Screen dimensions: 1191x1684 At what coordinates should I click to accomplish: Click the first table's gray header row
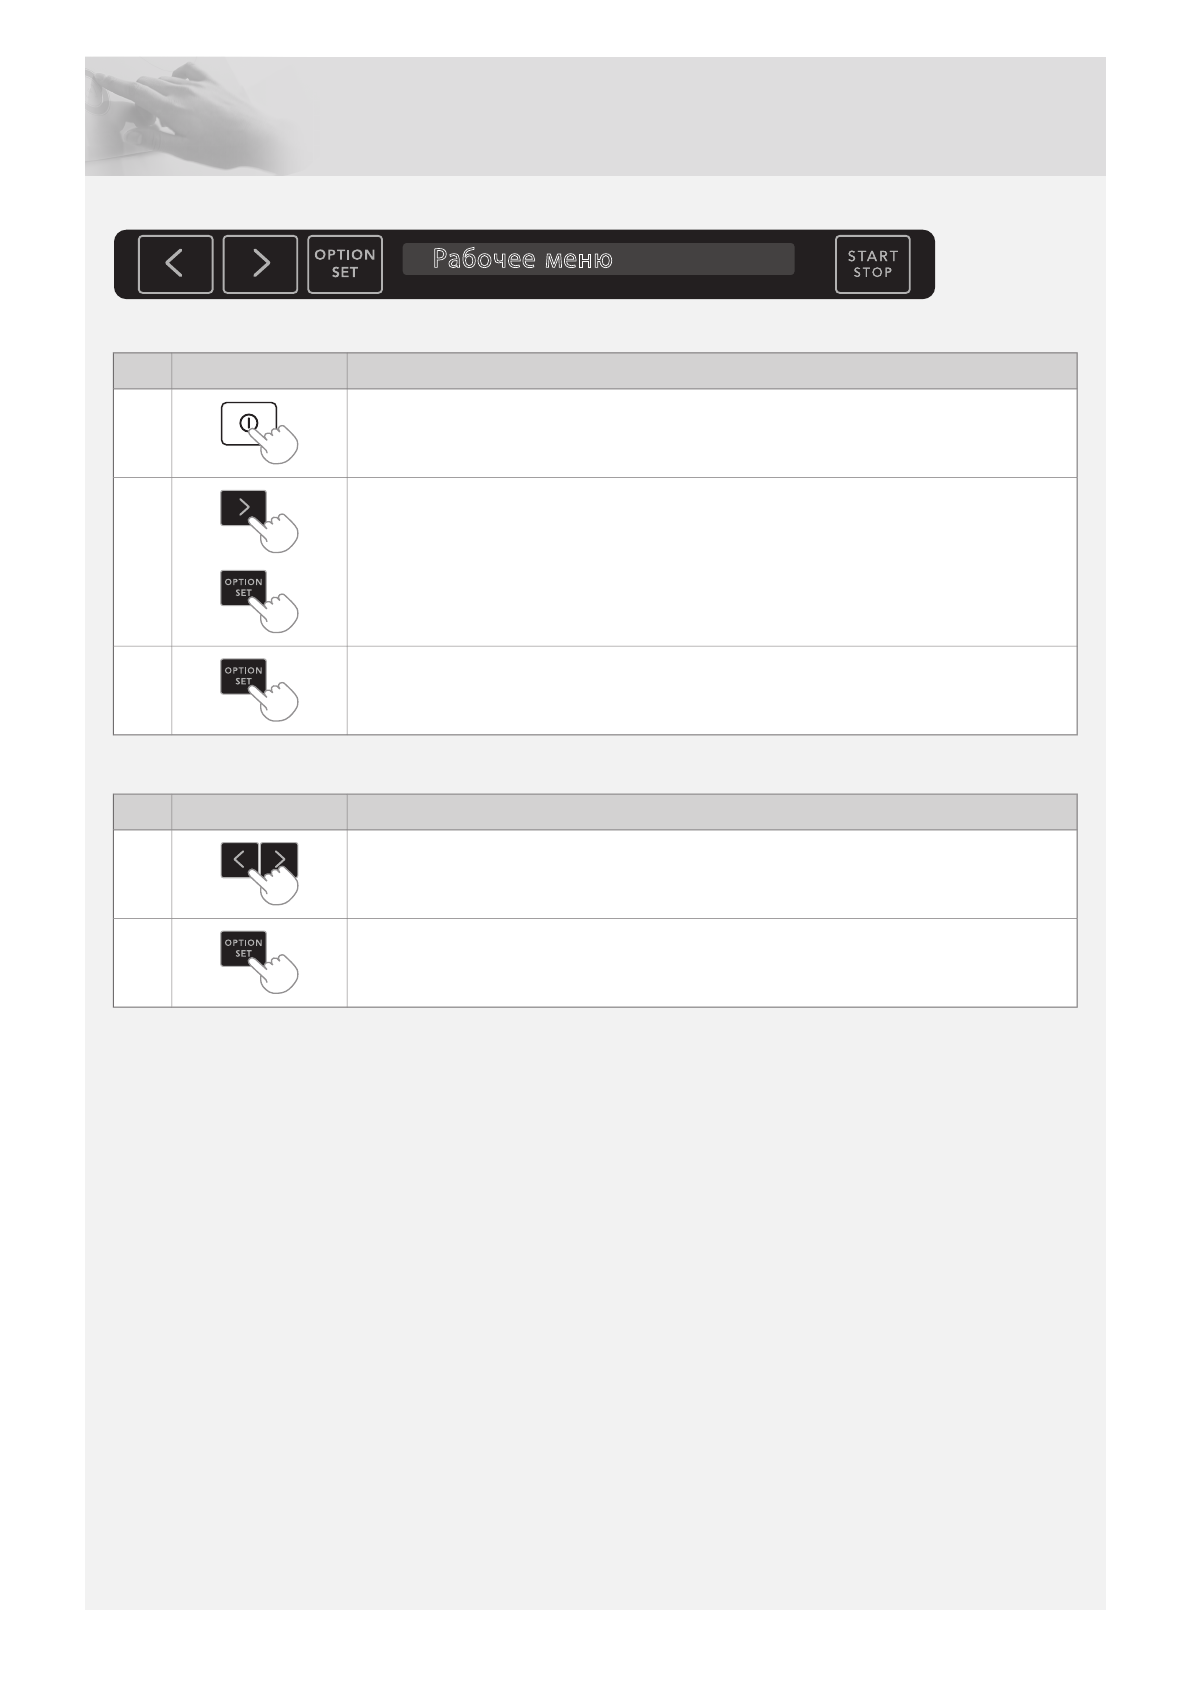click(595, 370)
